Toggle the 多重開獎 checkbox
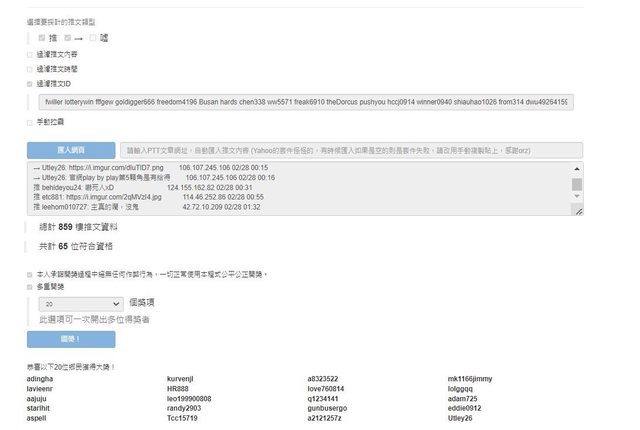 click(x=29, y=286)
